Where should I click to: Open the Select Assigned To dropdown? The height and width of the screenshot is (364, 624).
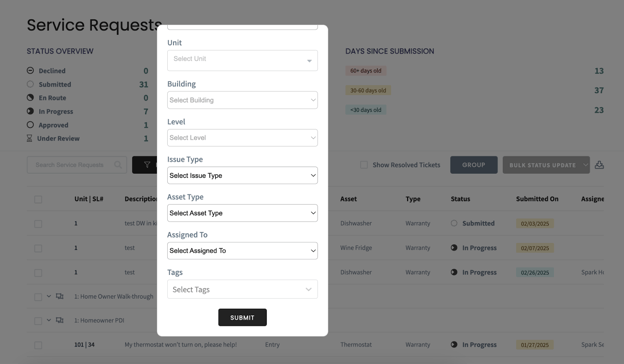click(x=242, y=251)
